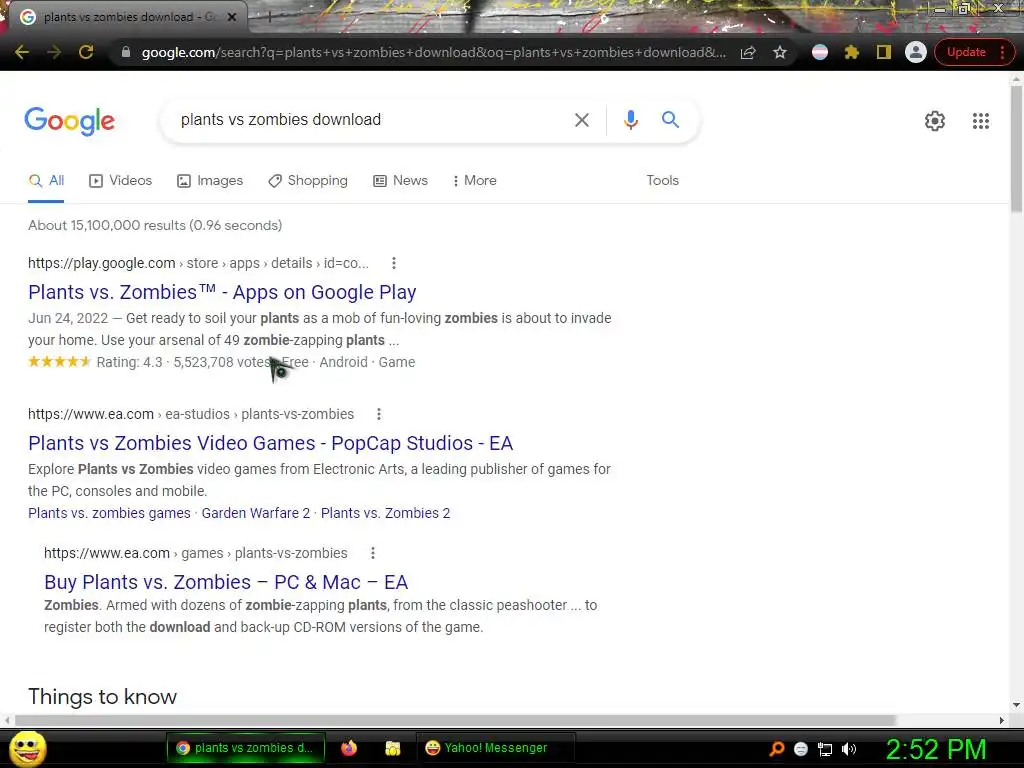This screenshot has height=768, width=1024.
Task: Click the ea.com ea-studios URL breadcrumb
Action: click(x=191, y=414)
